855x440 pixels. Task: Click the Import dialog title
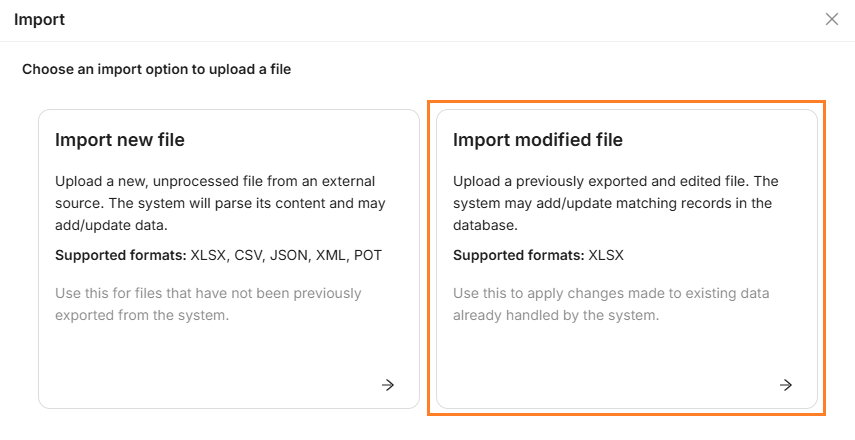[40, 19]
